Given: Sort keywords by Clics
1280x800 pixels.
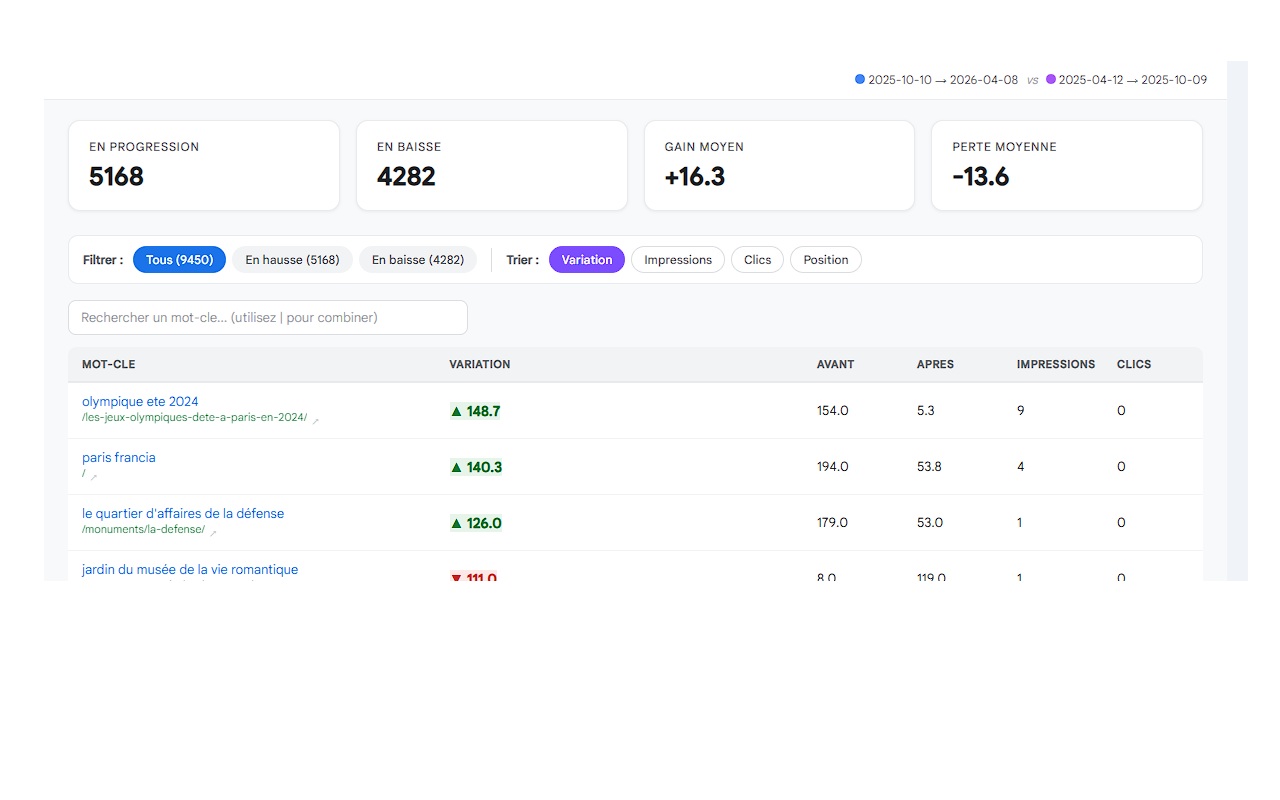Looking at the screenshot, I should [757, 260].
